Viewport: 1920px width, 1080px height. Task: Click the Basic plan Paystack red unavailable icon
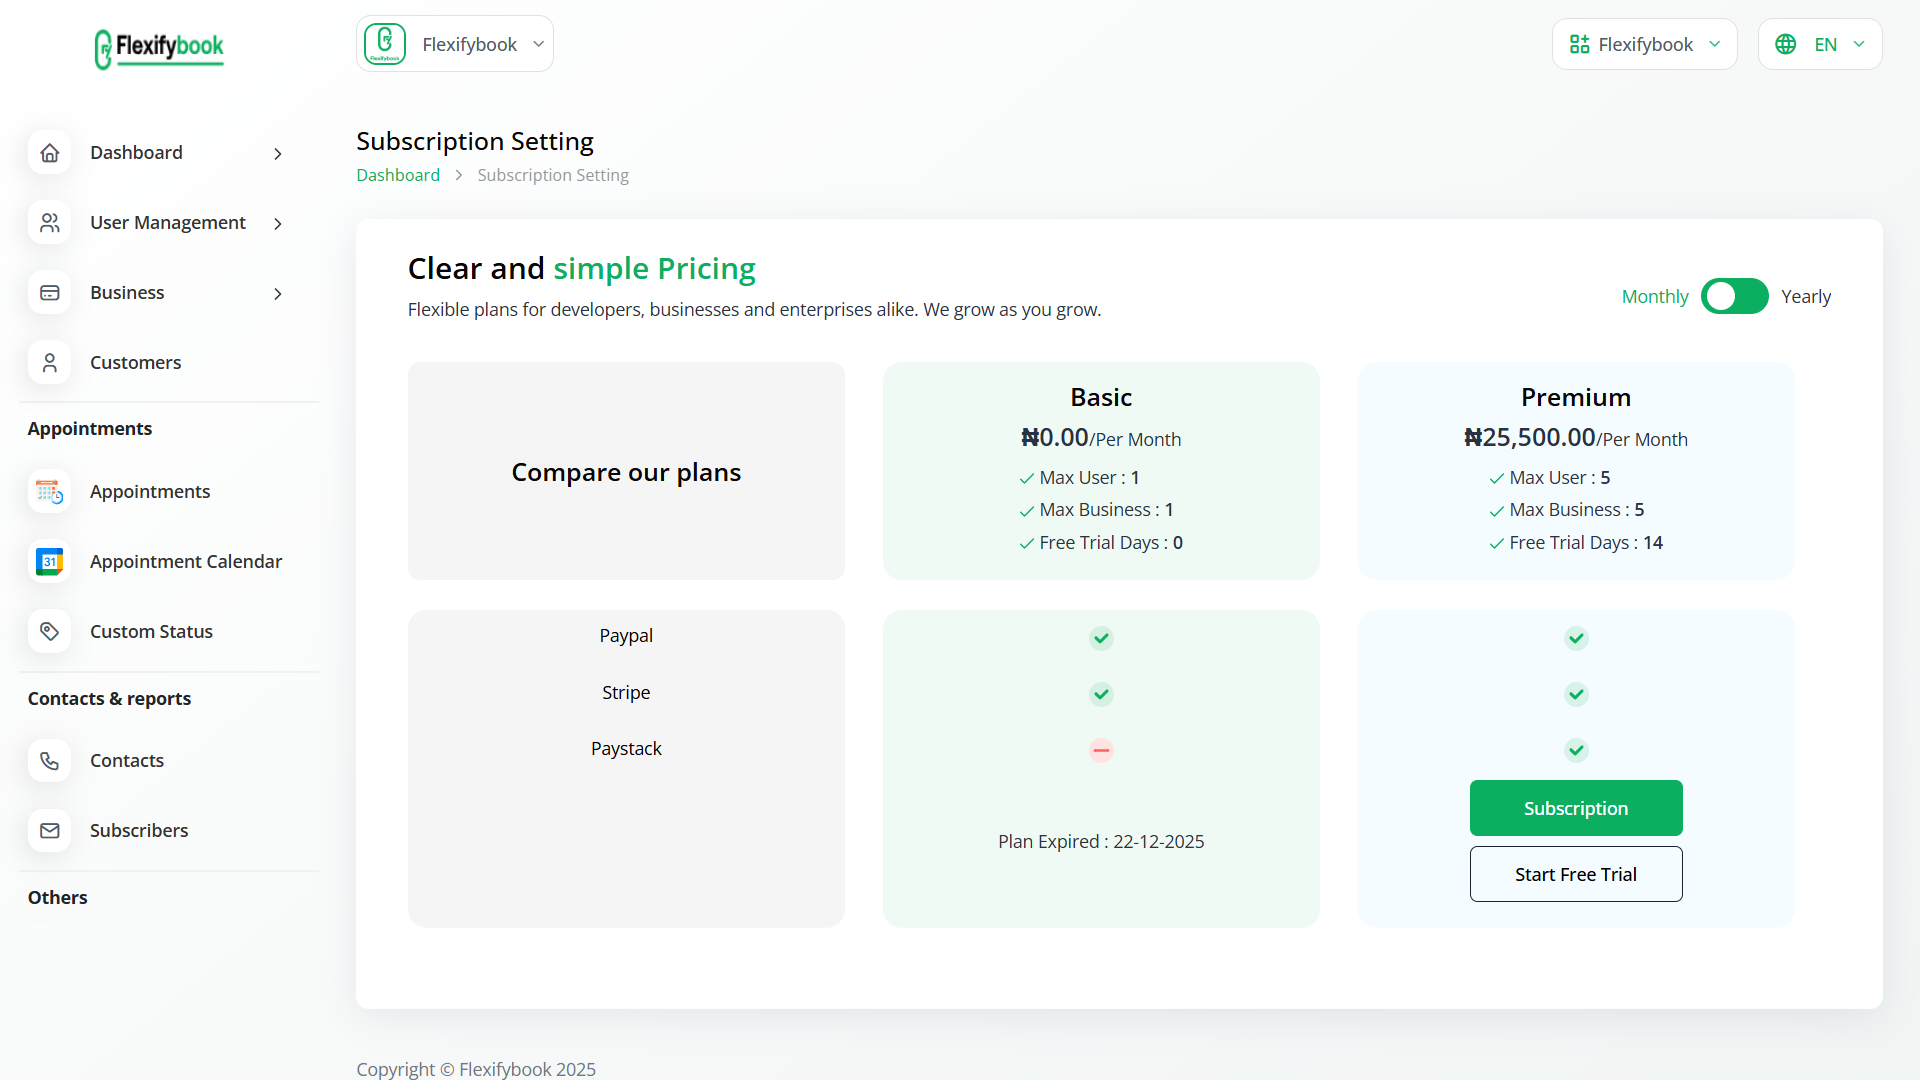coord(1101,750)
